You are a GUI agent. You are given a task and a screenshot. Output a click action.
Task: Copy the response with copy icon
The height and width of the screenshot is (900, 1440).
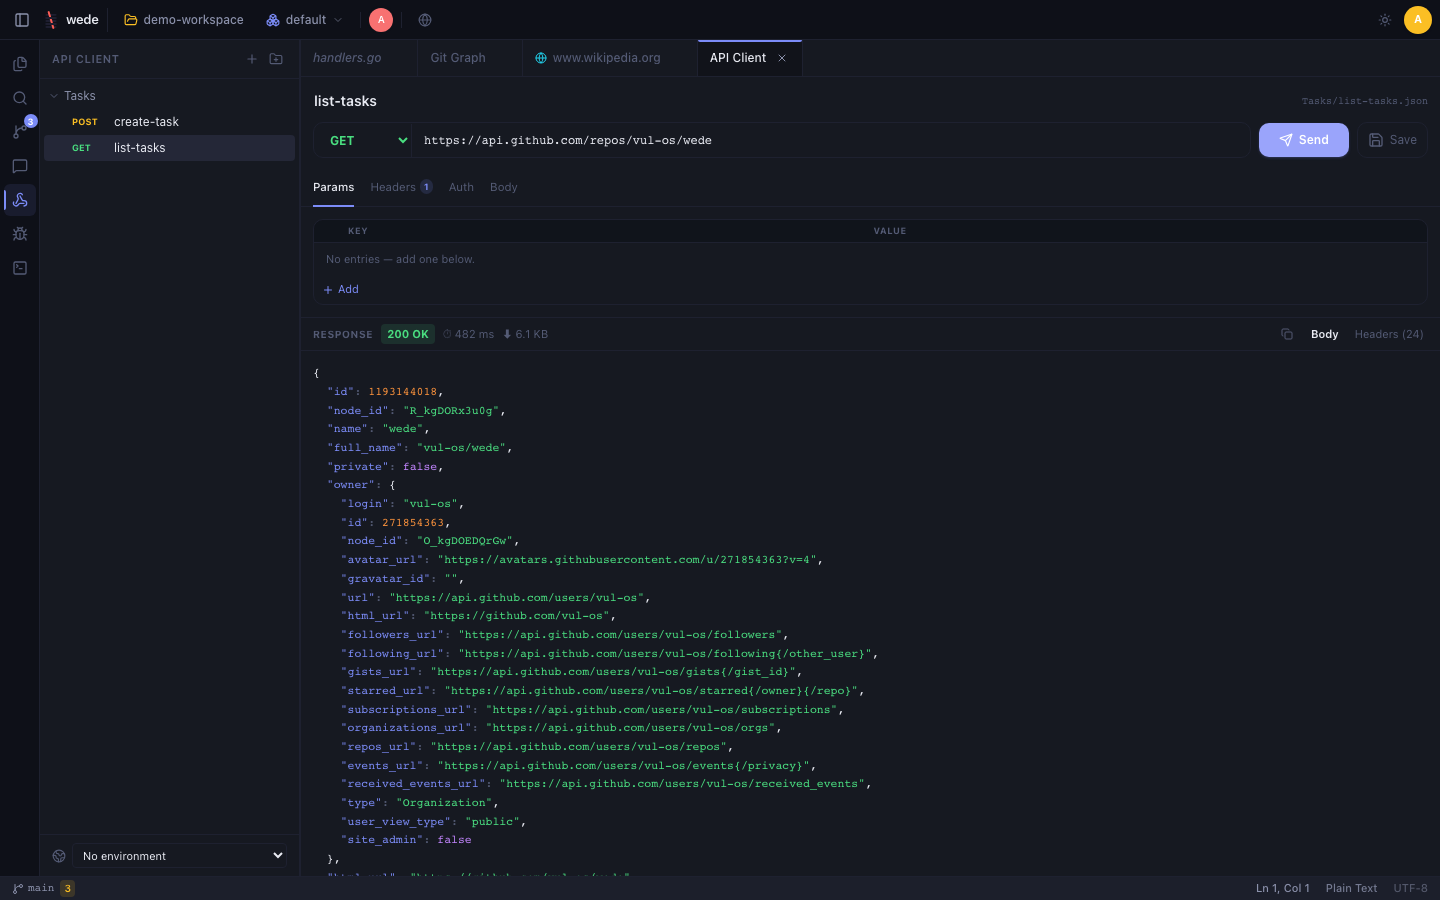pos(1287,334)
